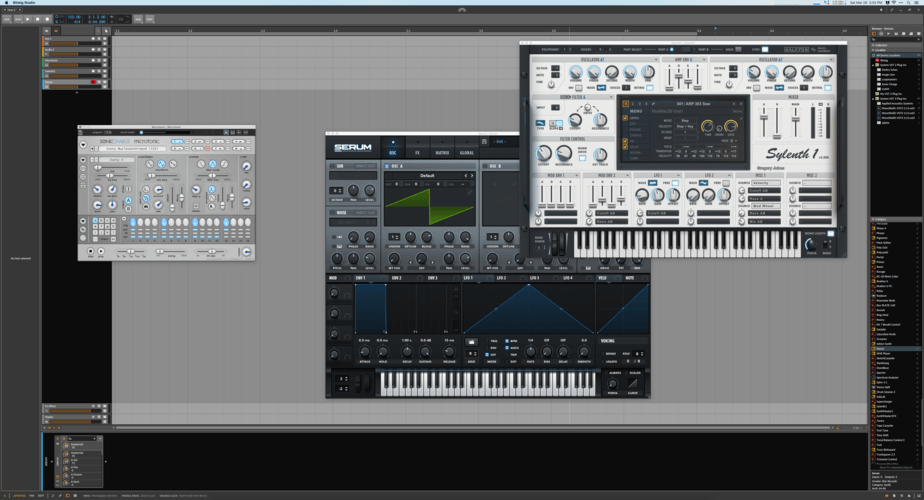Select next wavetable arrow in Serum OSC A
Image resolution: width=924 pixels, height=500 pixels.
pyautogui.click(x=471, y=176)
